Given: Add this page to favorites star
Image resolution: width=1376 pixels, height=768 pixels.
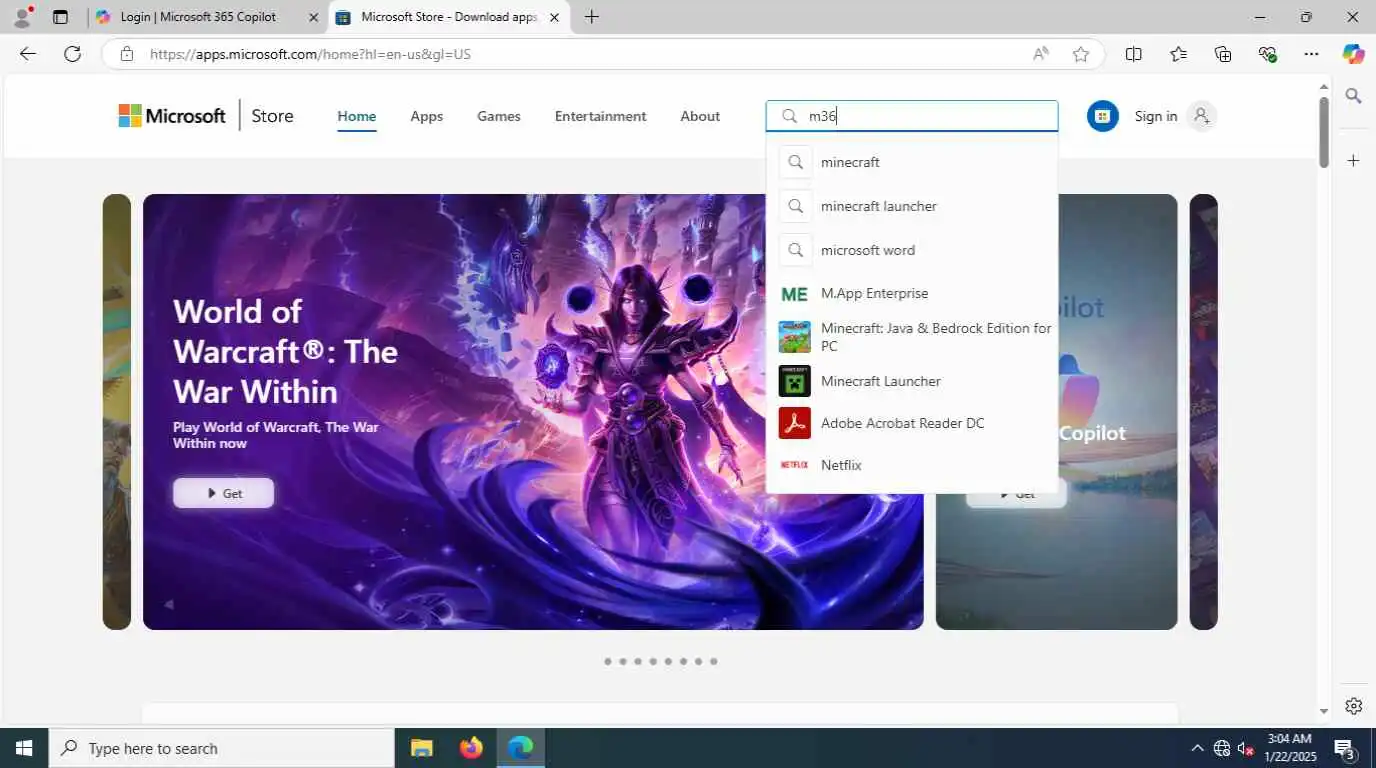Looking at the screenshot, I should click(x=1081, y=54).
